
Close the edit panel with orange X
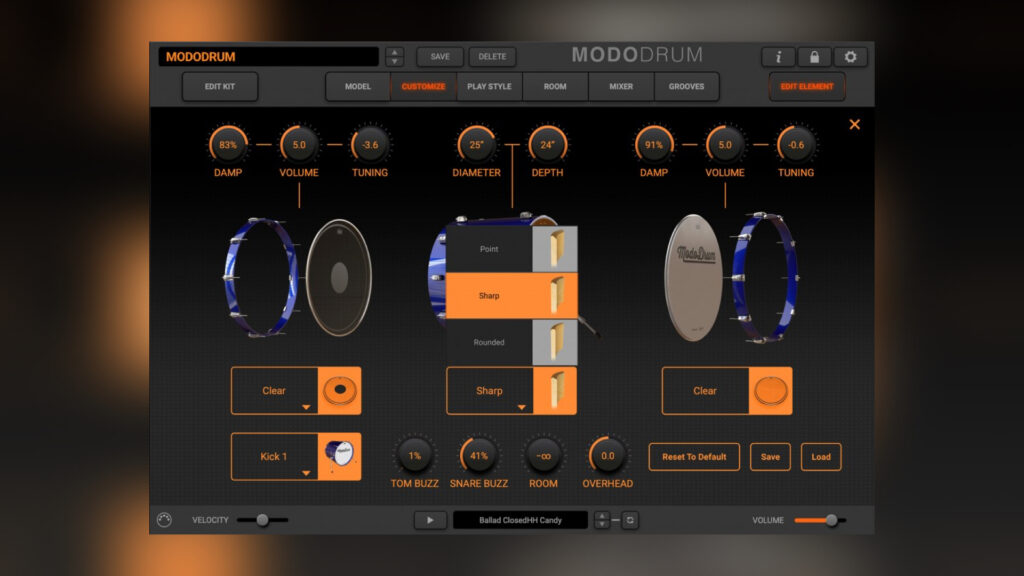click(x=854, y=125)
